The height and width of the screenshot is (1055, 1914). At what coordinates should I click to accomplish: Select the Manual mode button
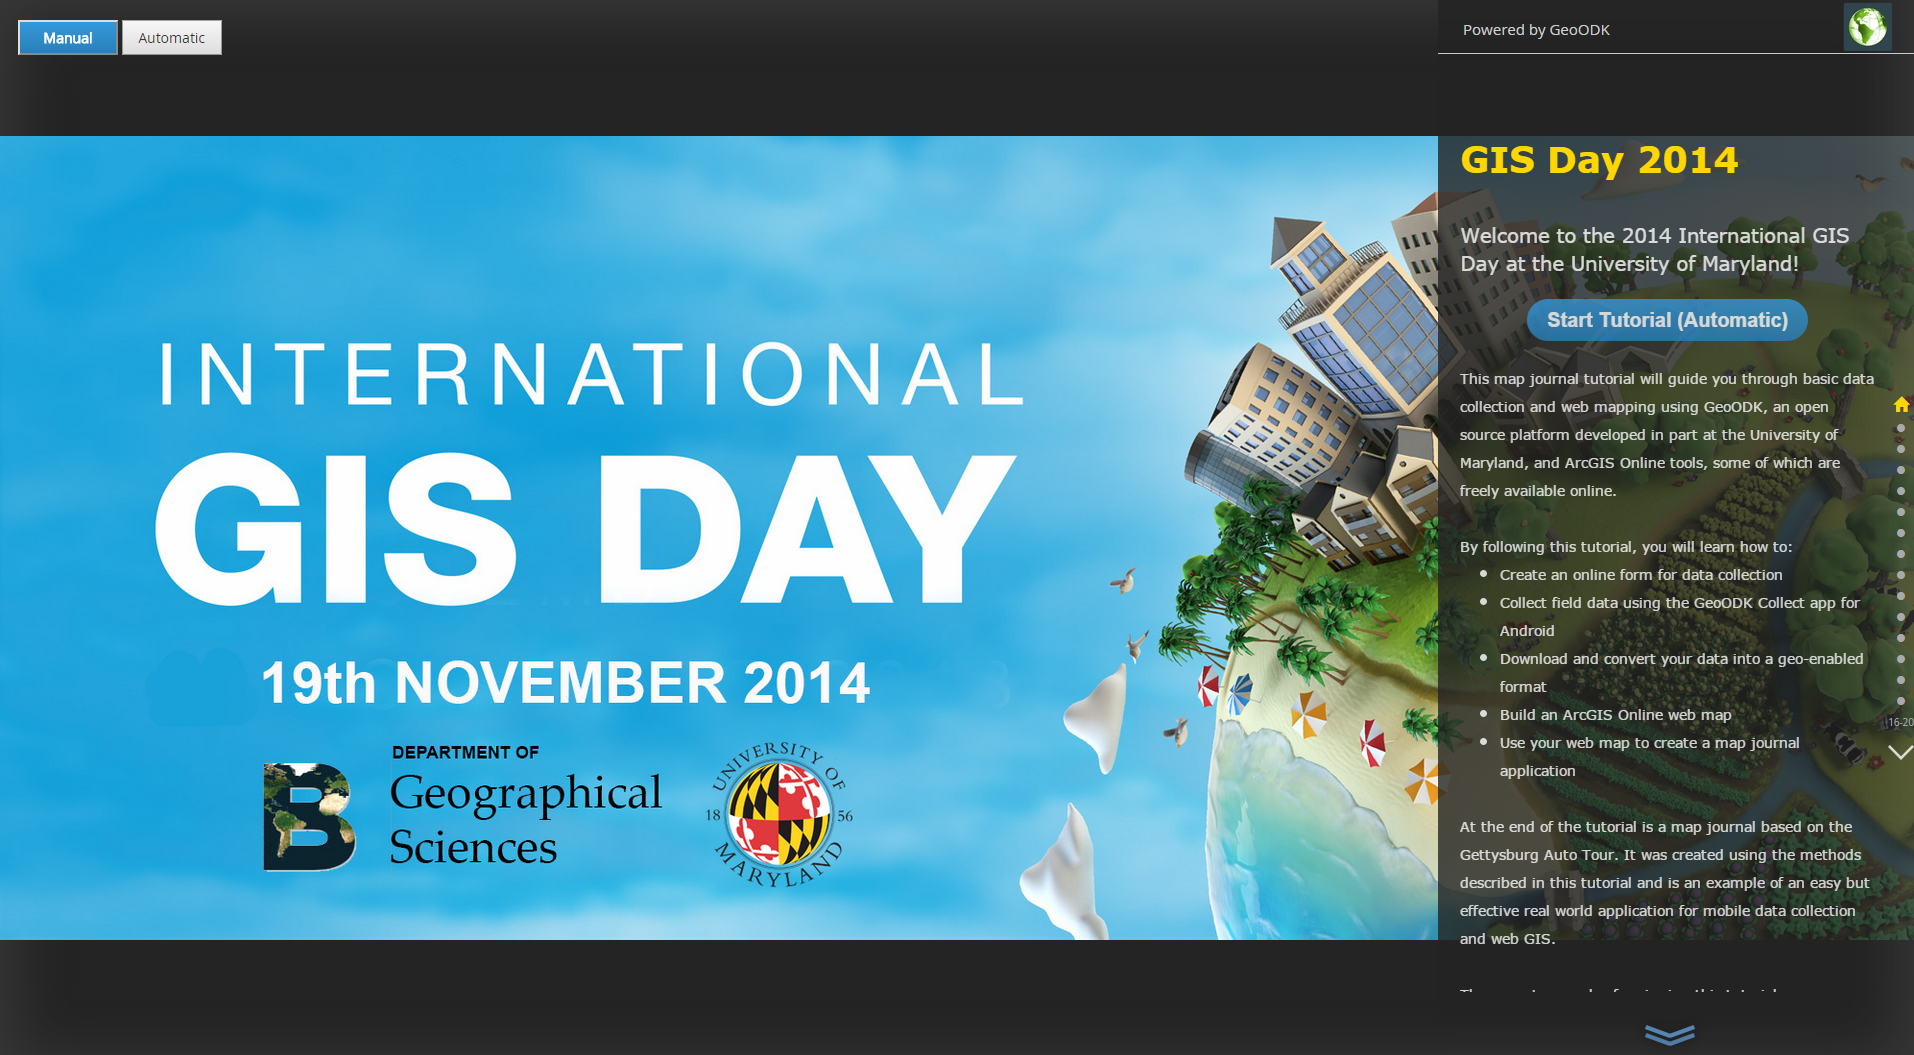[x=68, y=38]
